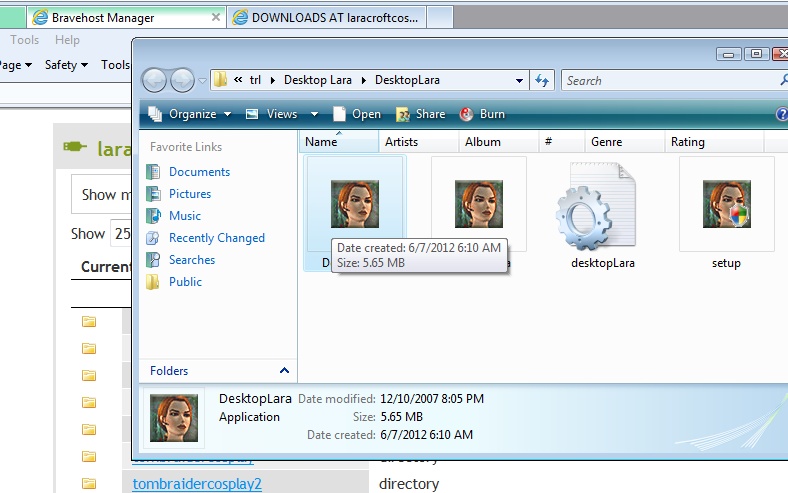Sort files by the Artists column

pyautogui.click(x=418, y=142)
